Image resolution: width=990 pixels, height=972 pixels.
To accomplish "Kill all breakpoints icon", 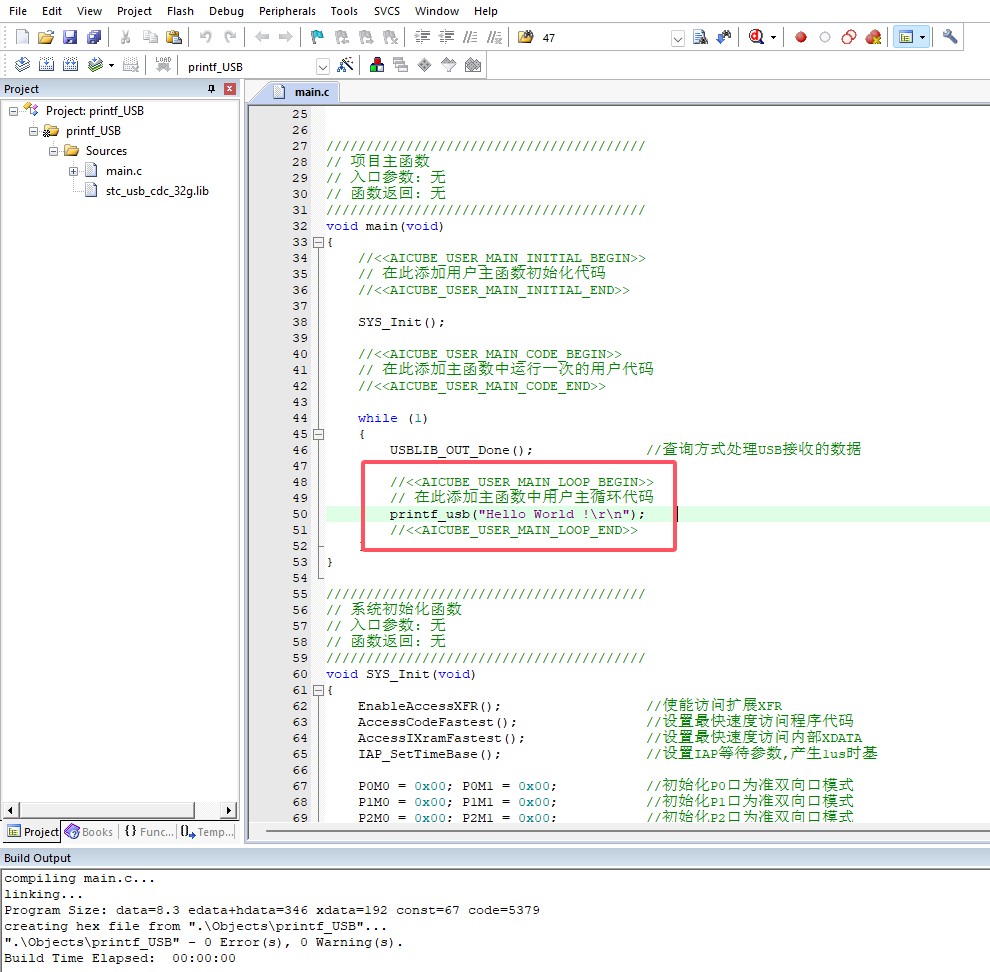I will tap(873, 37).
